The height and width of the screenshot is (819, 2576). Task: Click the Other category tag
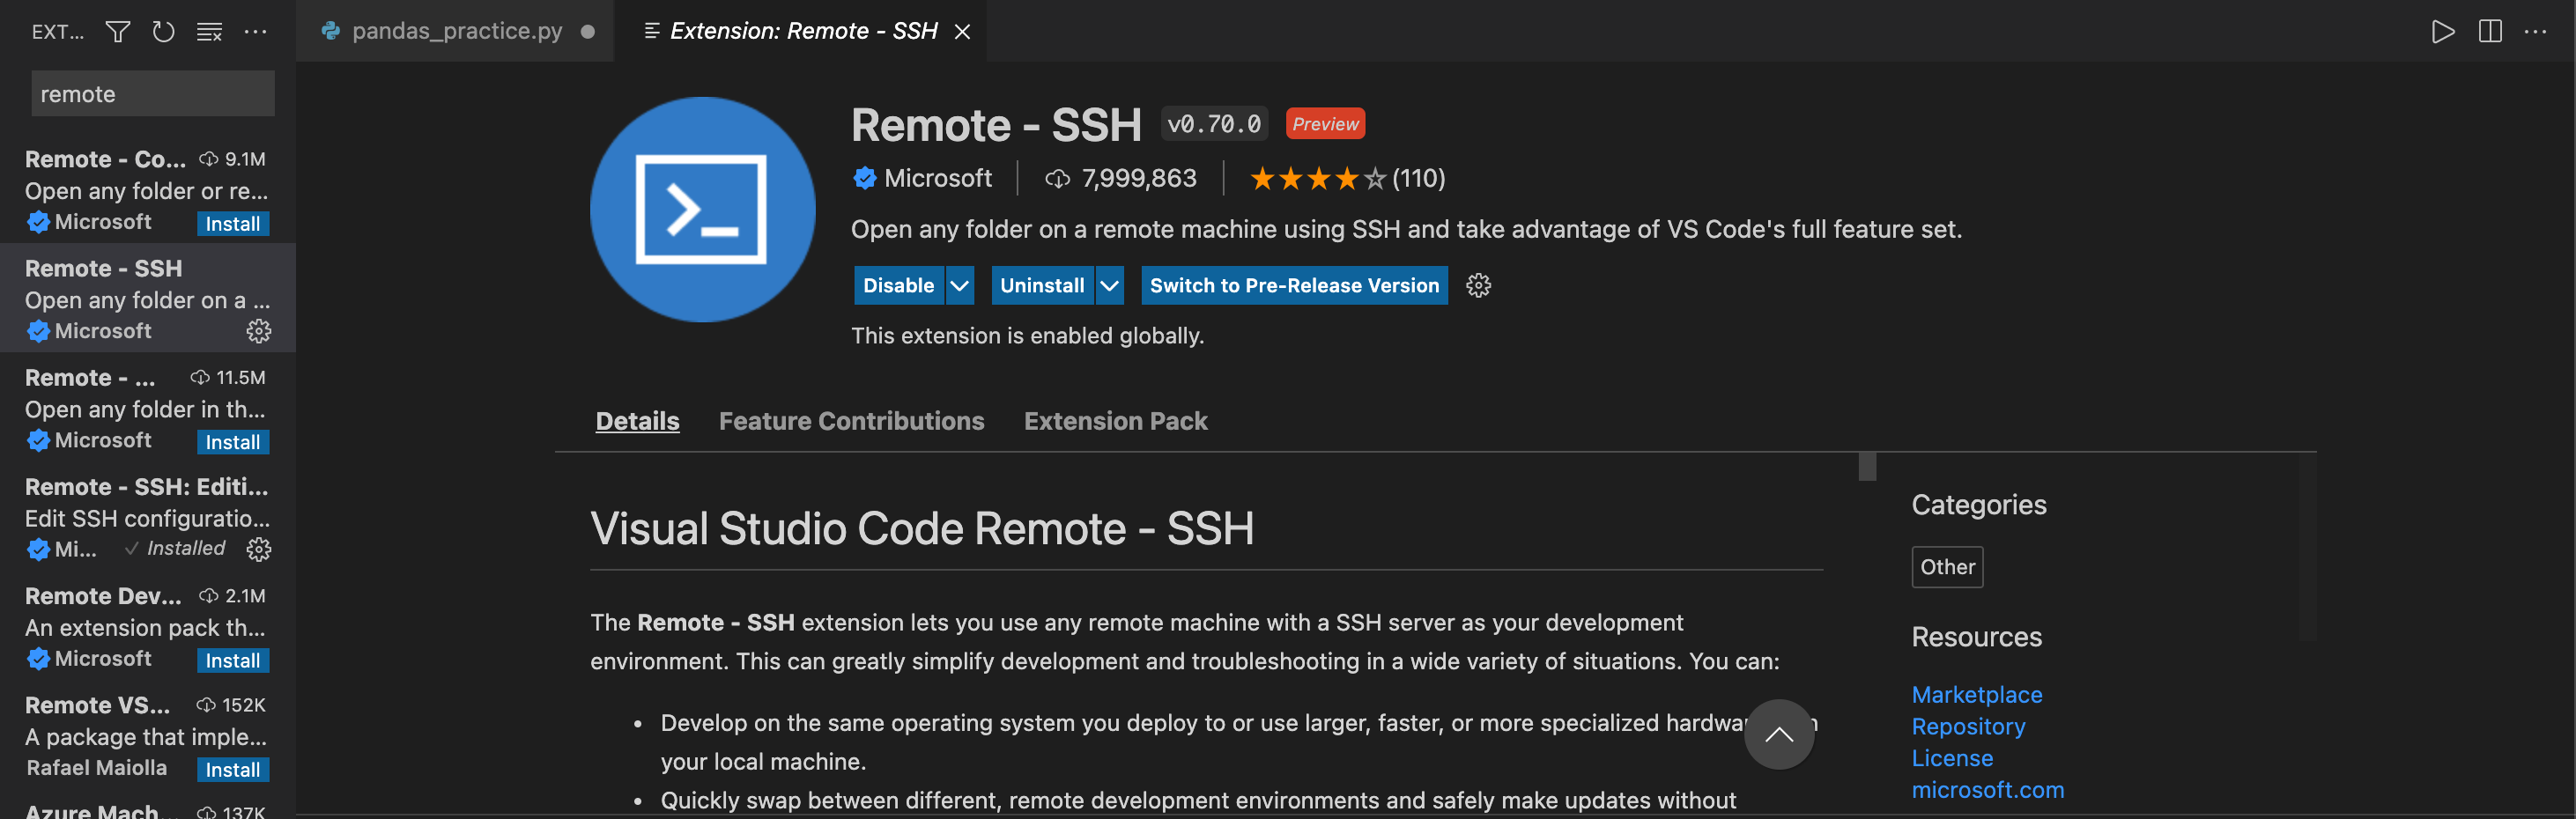coord(1947,567)
